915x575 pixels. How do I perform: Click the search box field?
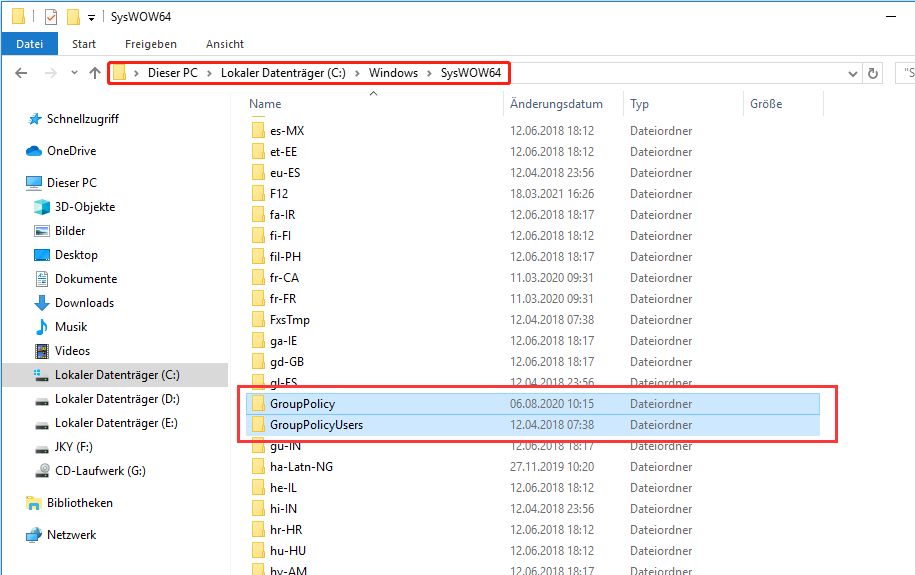[905, 73]
